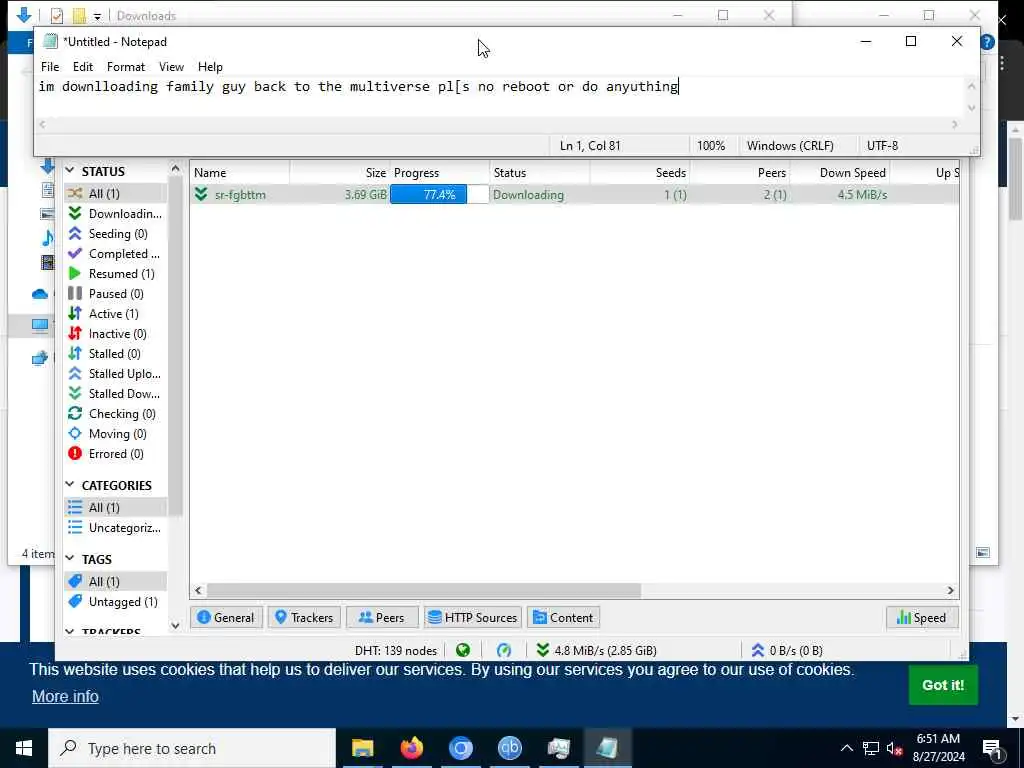
Task: Filter by Stalled Downloading status
Action: click(x=116, y=394)
